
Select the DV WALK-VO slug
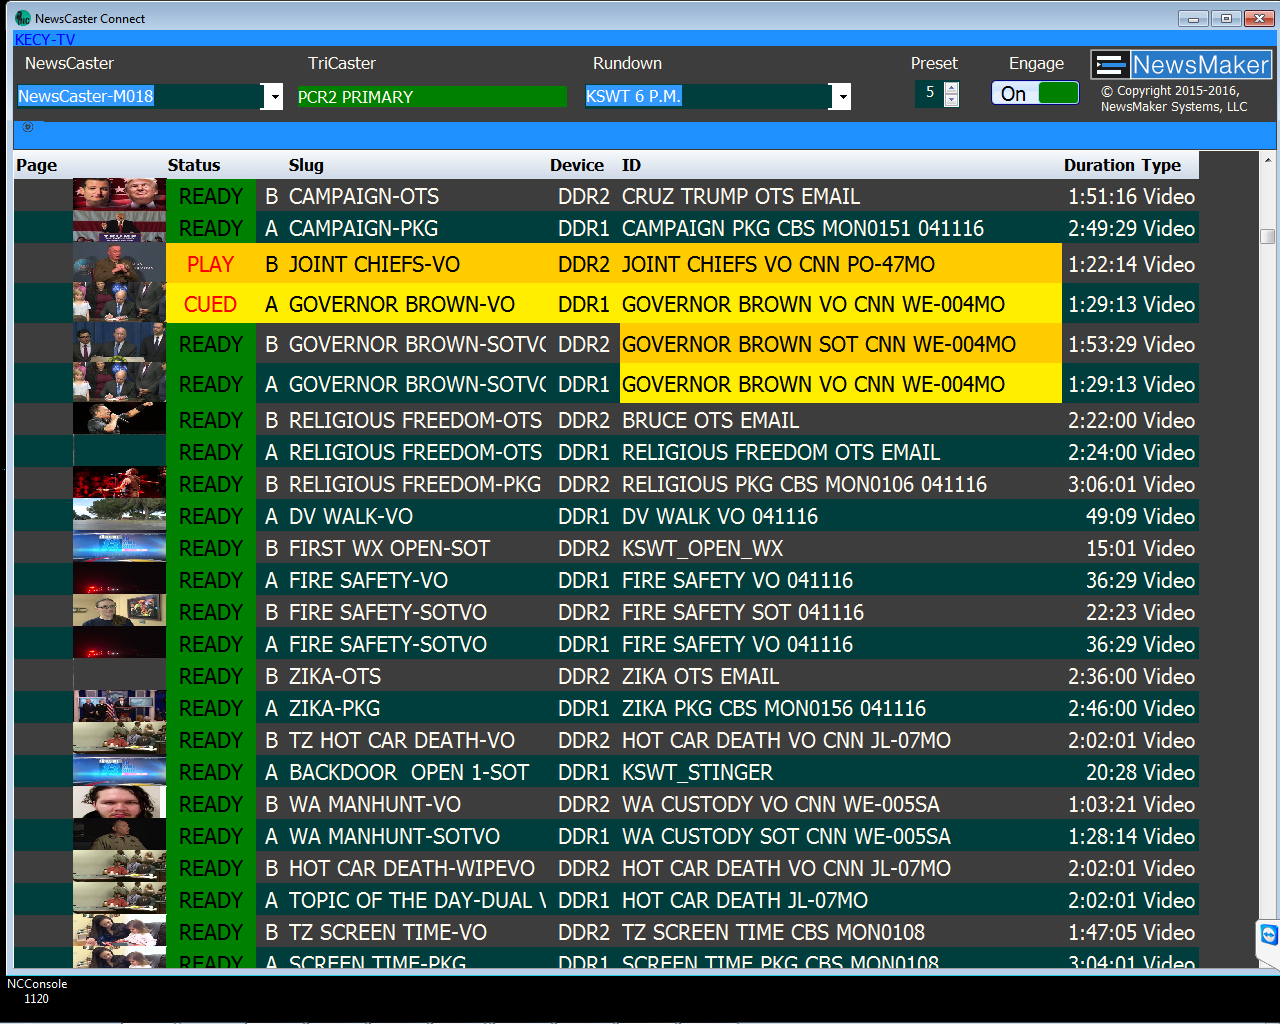[351, 516]
